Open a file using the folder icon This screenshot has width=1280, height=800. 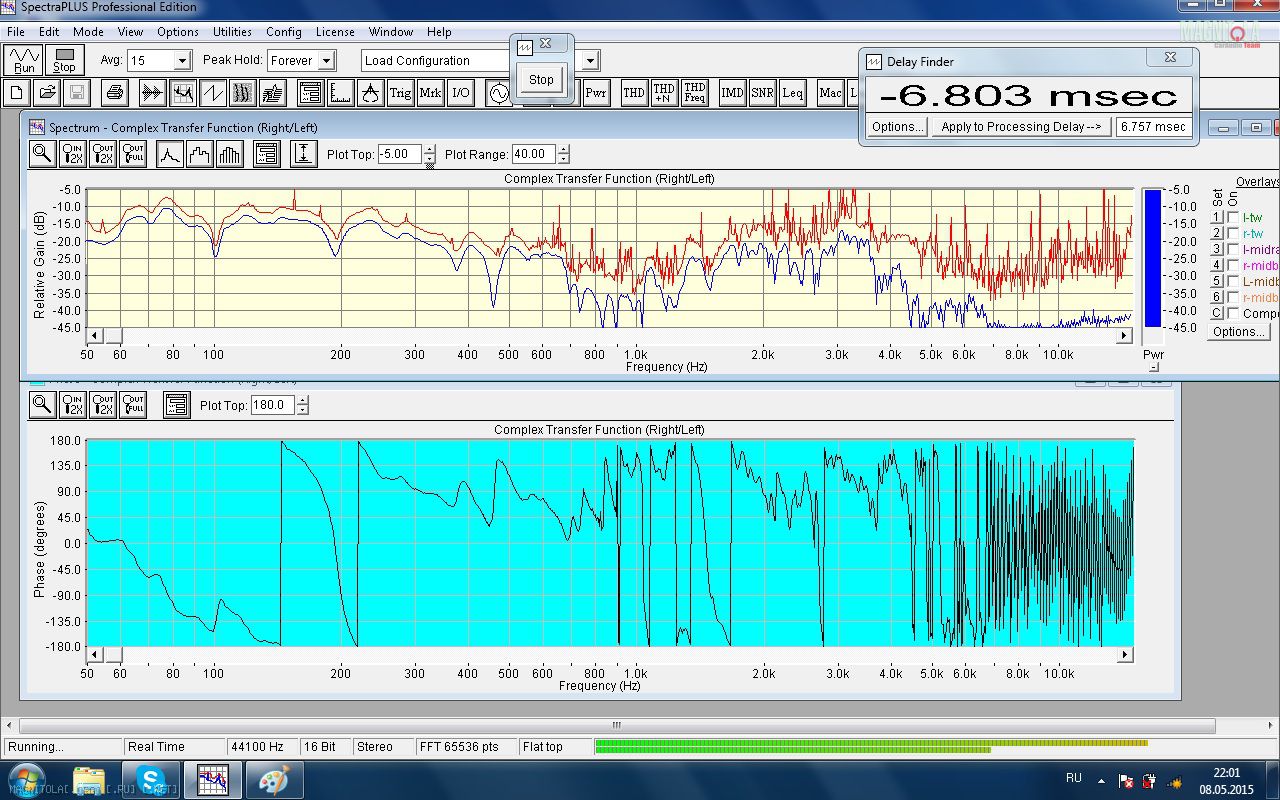(46, 93)
